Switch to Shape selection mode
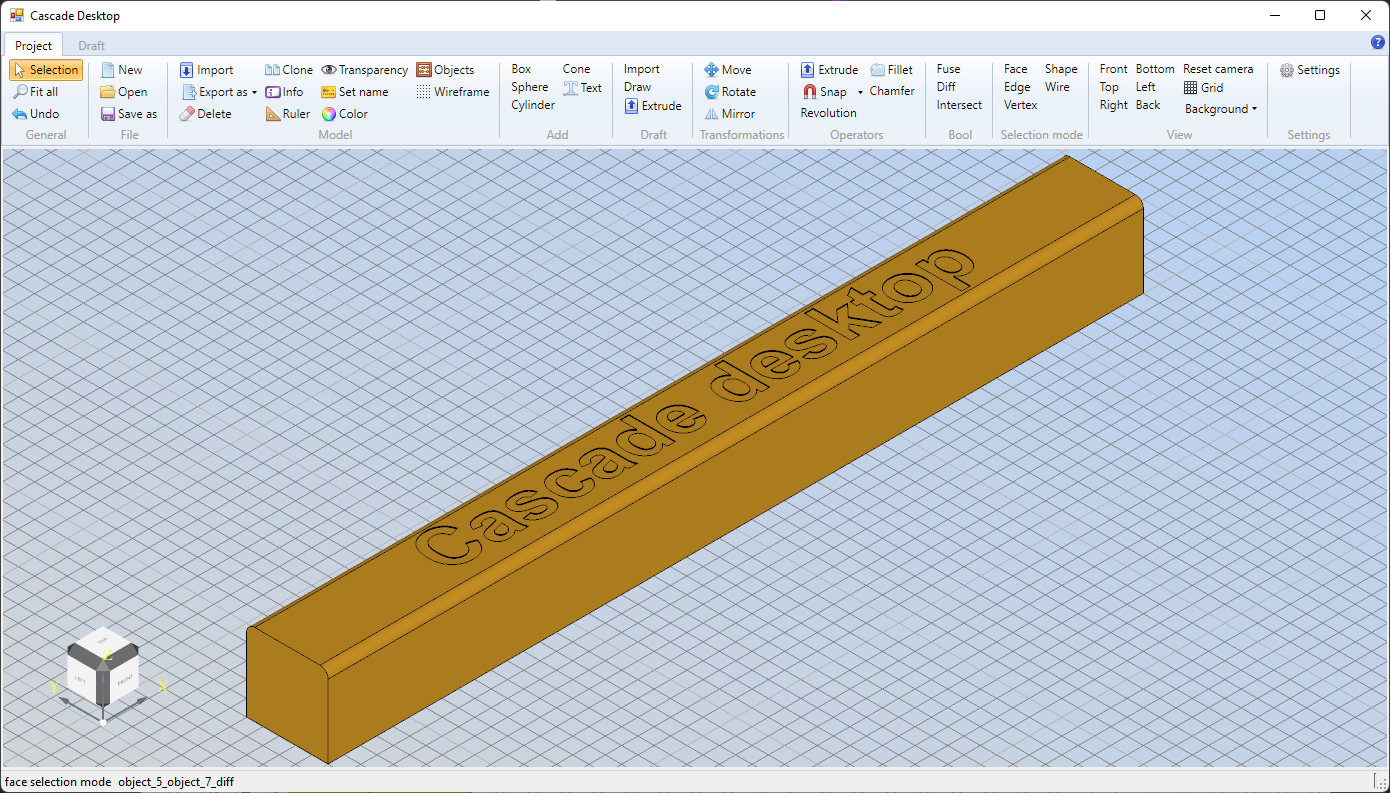Viewport: 1390px width, 793px height. (1061, 69)
